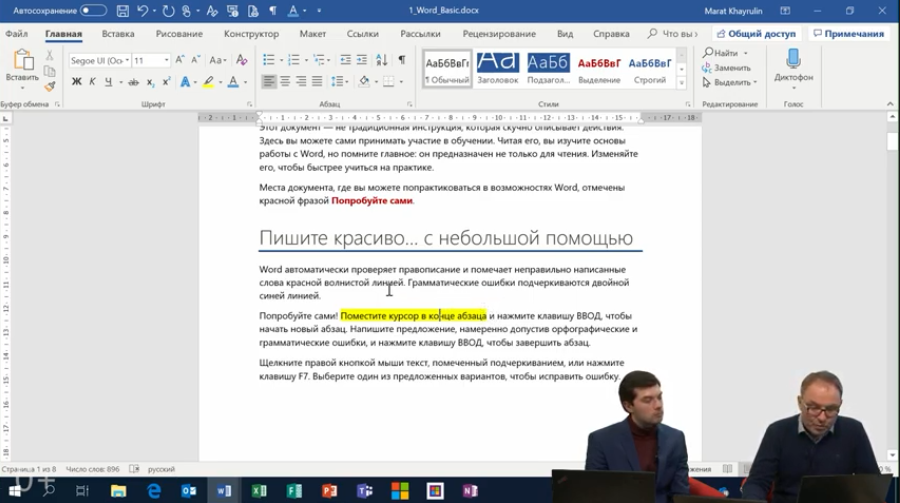Justify the text

[x=317, y=82]
